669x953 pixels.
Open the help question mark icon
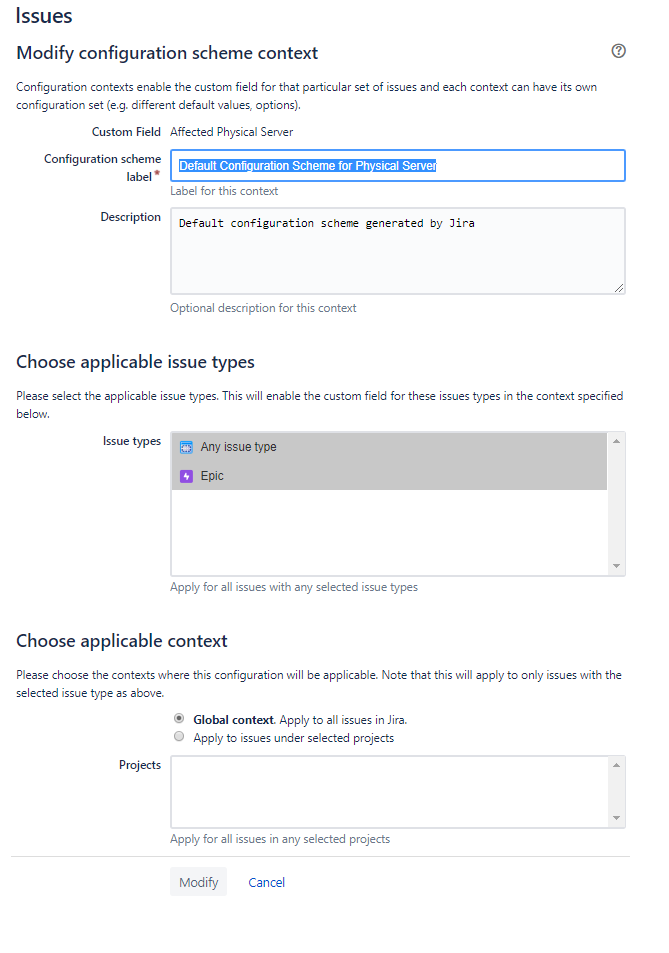(618, 52)
